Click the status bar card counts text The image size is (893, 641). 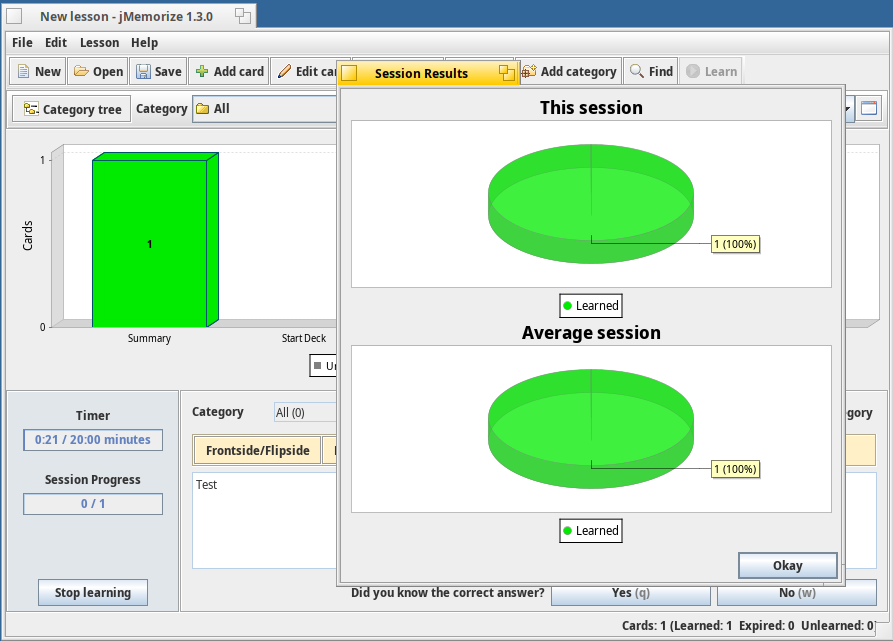click(747, 626)
